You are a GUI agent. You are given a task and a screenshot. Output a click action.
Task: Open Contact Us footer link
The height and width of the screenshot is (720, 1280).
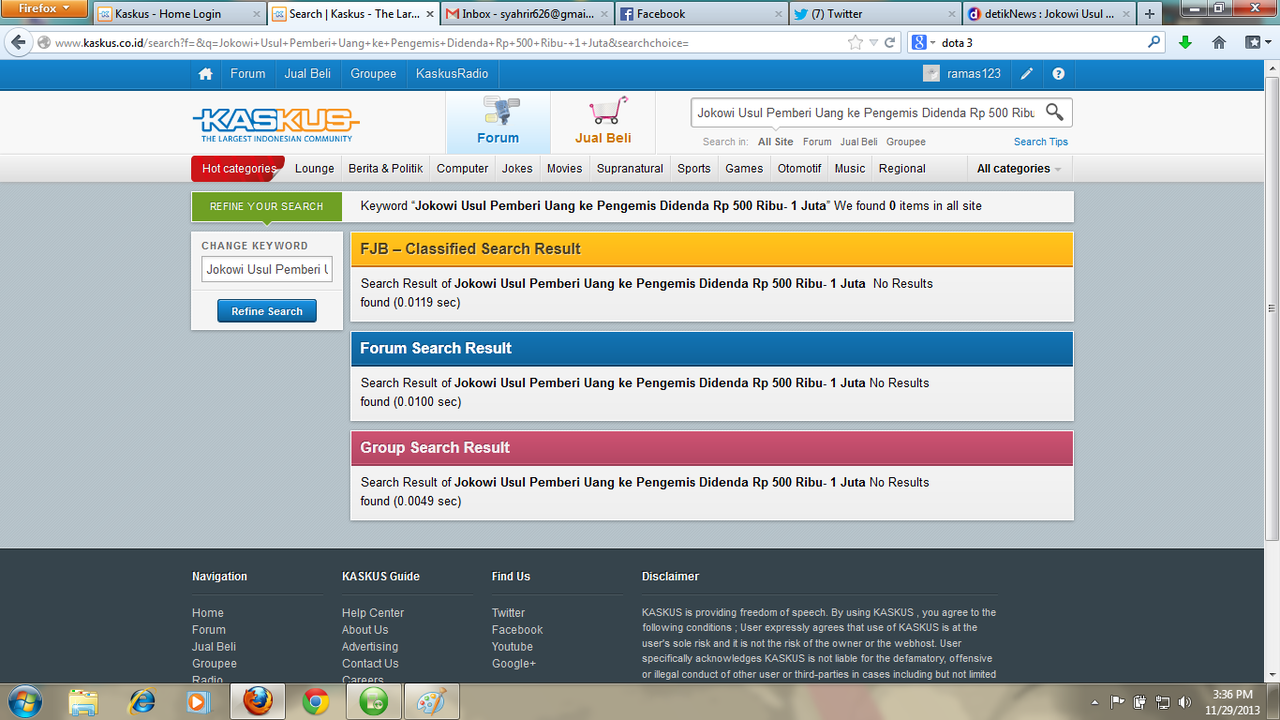click(x=370, y=664)
